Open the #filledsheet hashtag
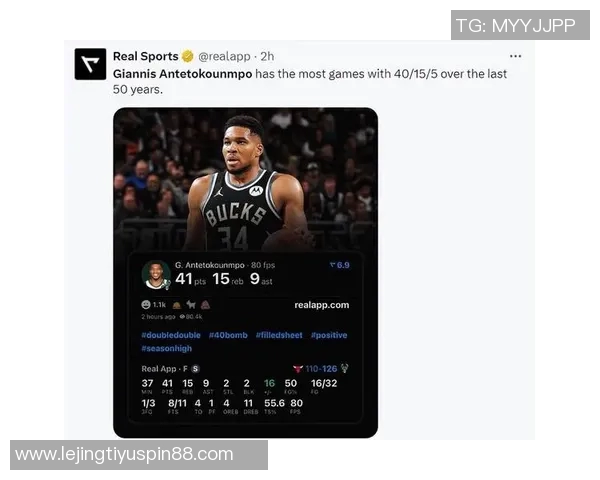The height and width of the screenshot is (480, 600). 279,335
